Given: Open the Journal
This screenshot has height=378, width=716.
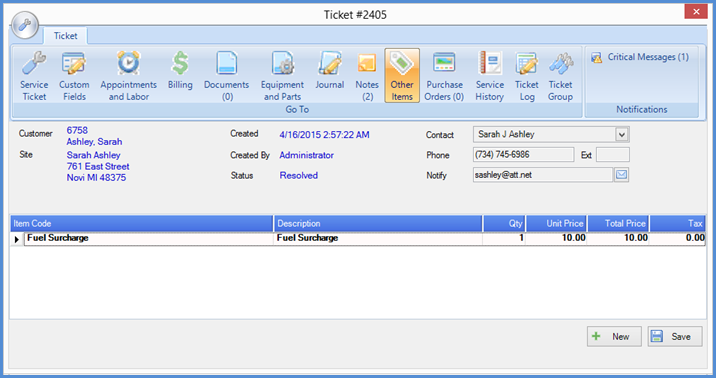Looking at the screenshot, I should pyautogui.click(x=329, y=71).
